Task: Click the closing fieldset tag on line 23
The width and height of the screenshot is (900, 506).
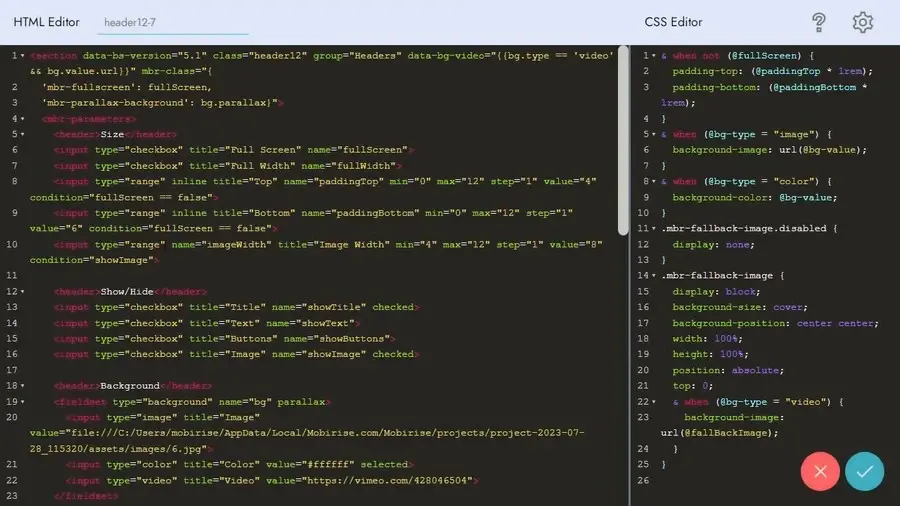Action: [x=86, y=496]
